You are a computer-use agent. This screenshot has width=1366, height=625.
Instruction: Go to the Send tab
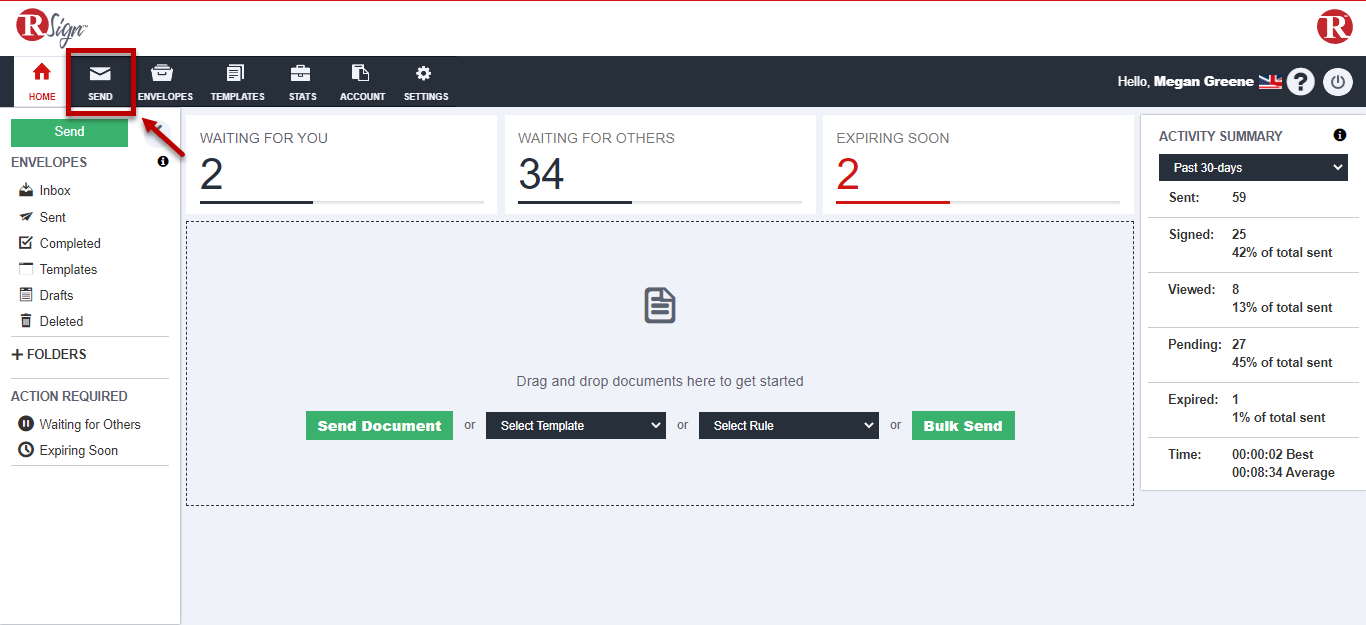click(100, 82)
